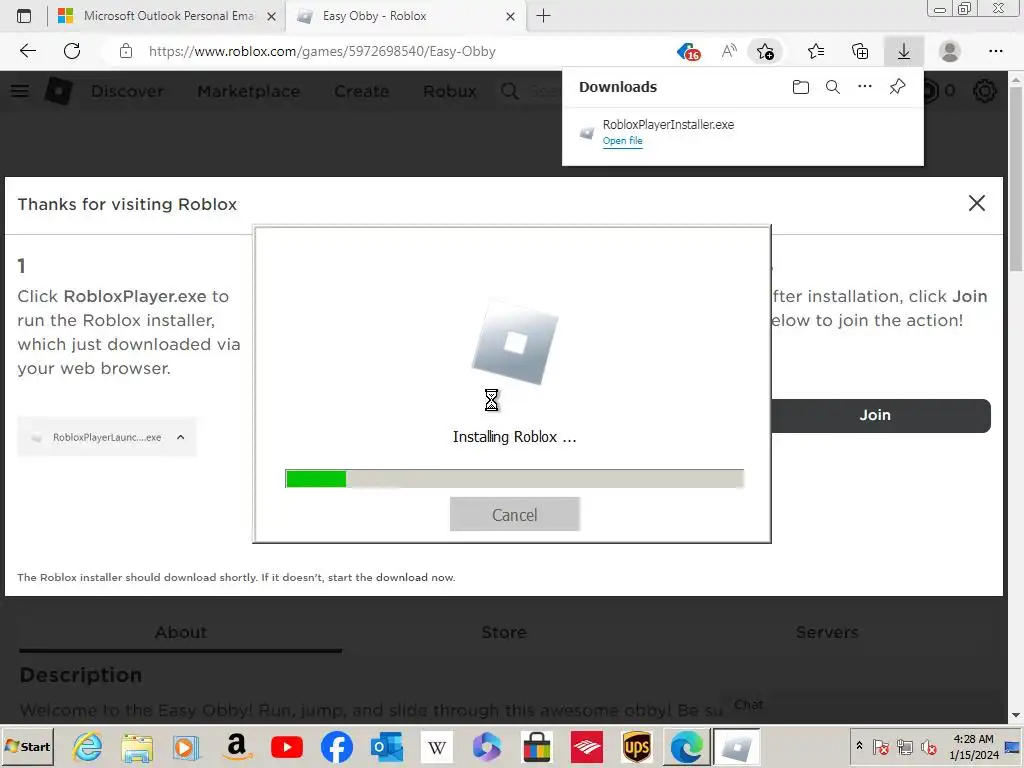1024x768 pixels.
Task: Open Facebook from the taskbar
Action: click(337, 746)
